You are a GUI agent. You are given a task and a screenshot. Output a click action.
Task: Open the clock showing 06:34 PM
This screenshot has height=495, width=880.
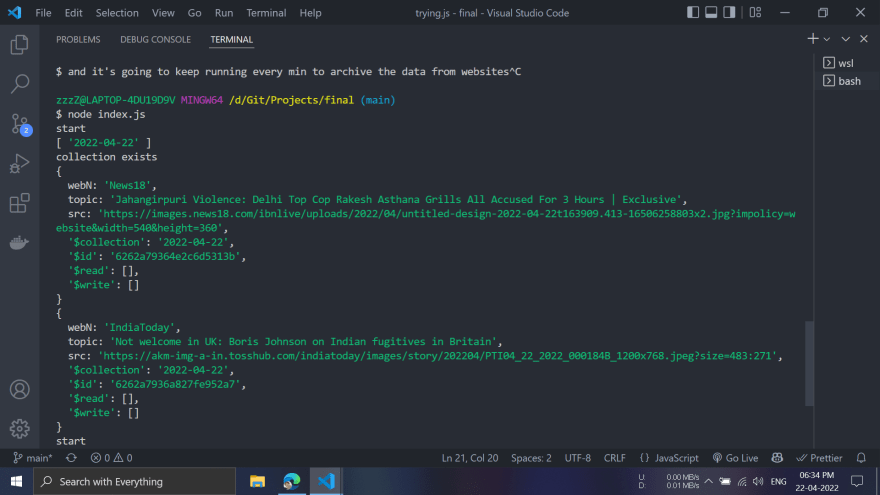[817, 482]
